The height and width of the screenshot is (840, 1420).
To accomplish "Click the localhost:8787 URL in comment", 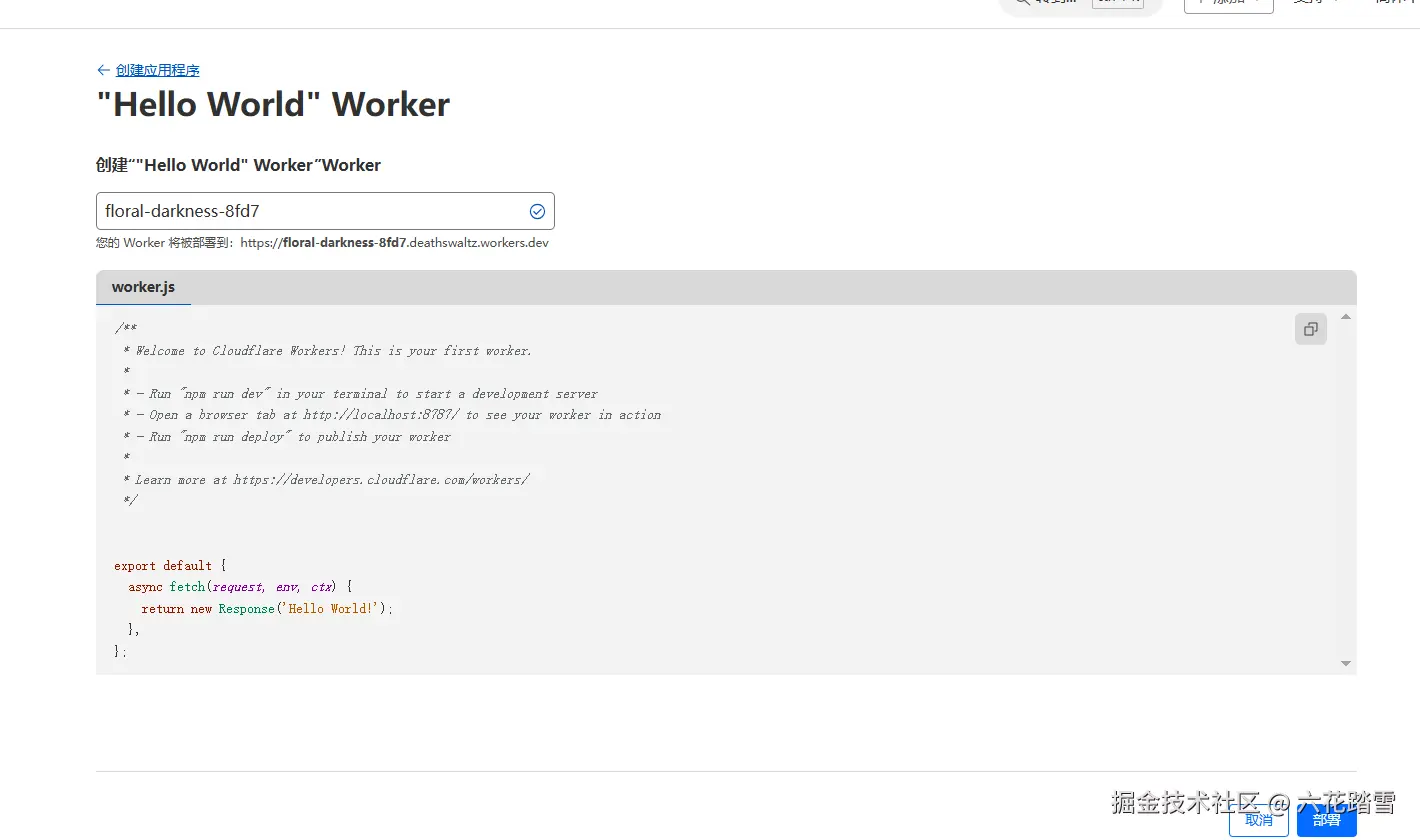I will [x=382, y=415].
